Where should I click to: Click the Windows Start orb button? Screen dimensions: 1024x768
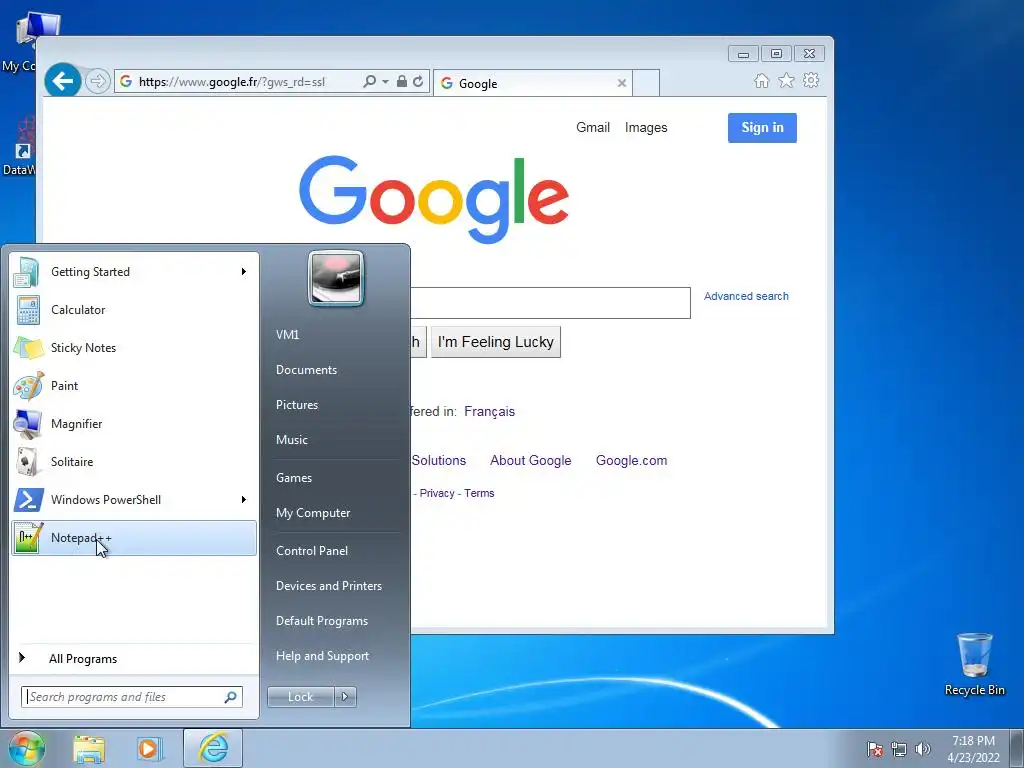click(26, 748)
